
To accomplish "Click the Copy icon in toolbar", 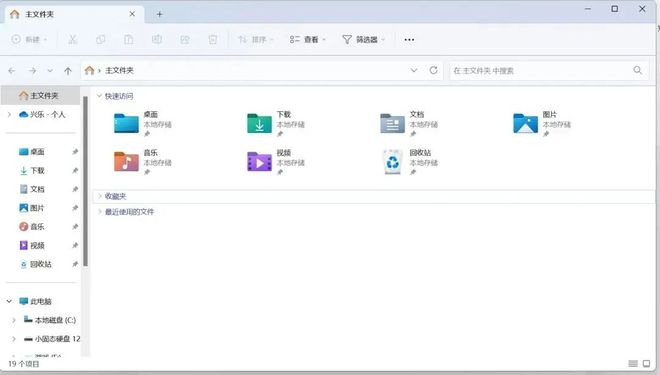I will tap(101, 40).
